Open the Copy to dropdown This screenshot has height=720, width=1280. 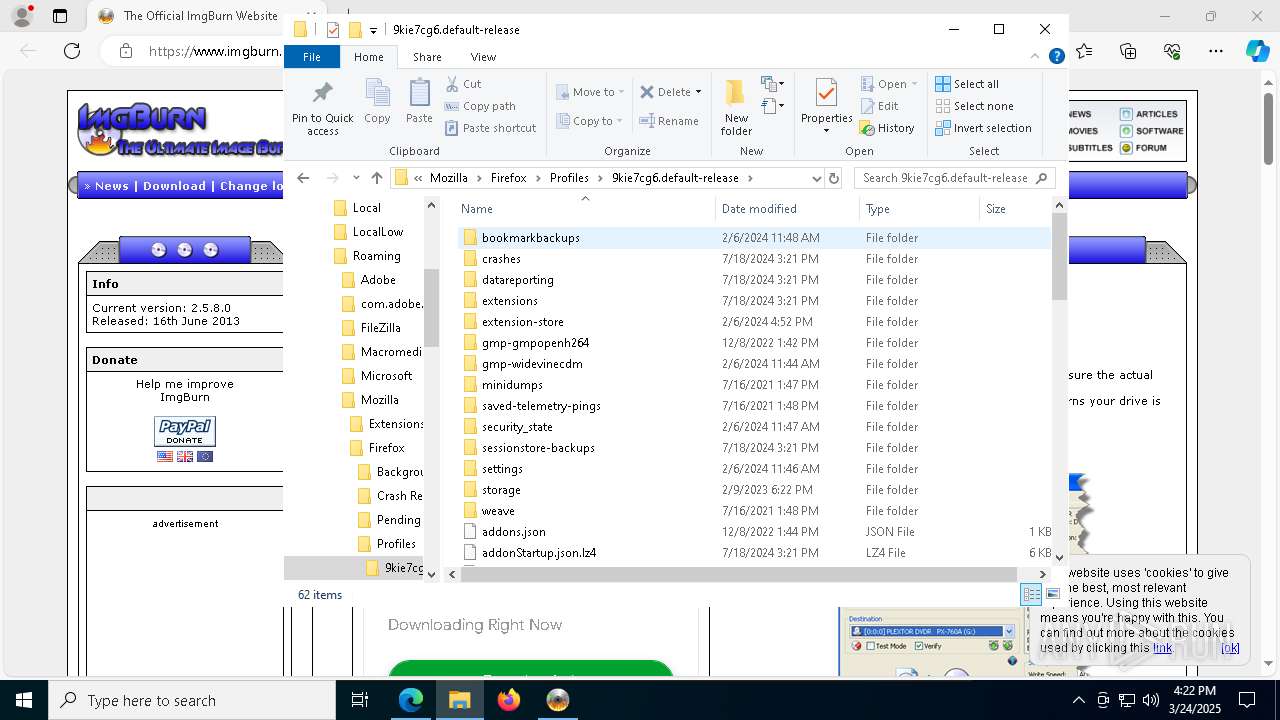click(590, 121)
